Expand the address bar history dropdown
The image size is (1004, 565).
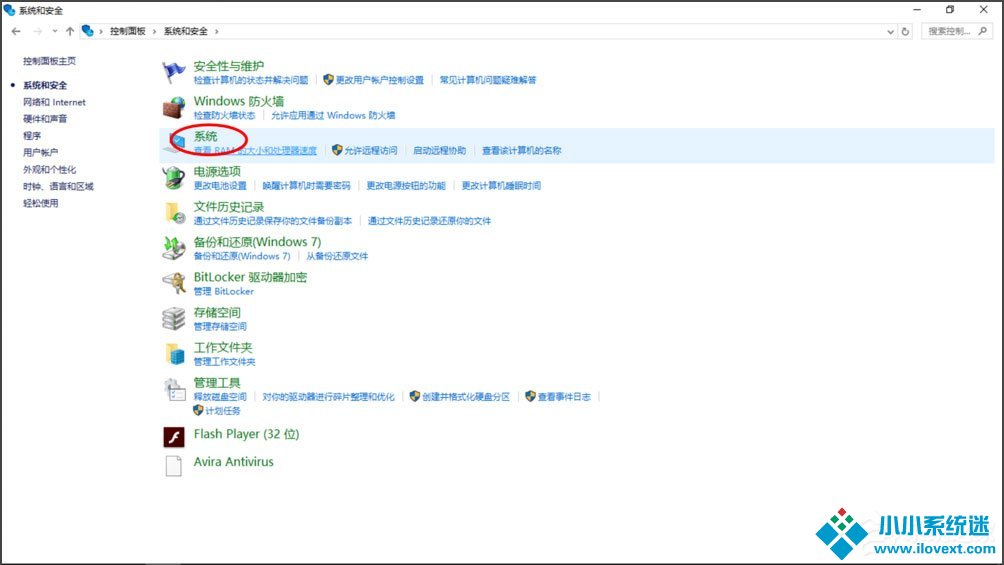click(890, 31)
